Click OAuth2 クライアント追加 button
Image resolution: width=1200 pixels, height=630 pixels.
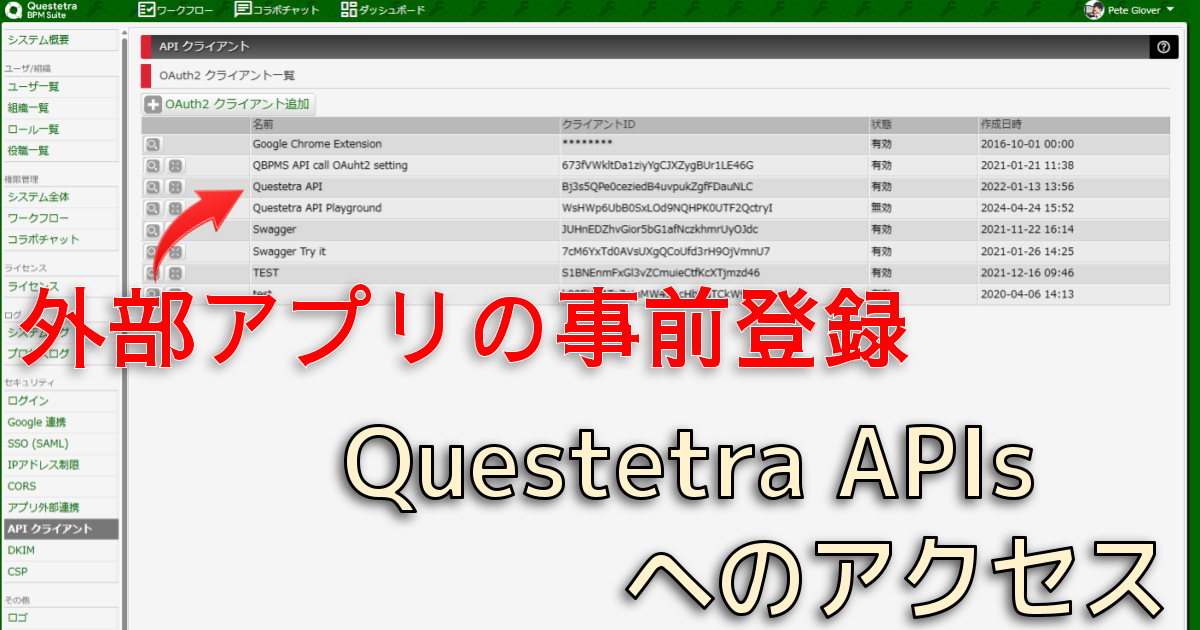(229, 104)
